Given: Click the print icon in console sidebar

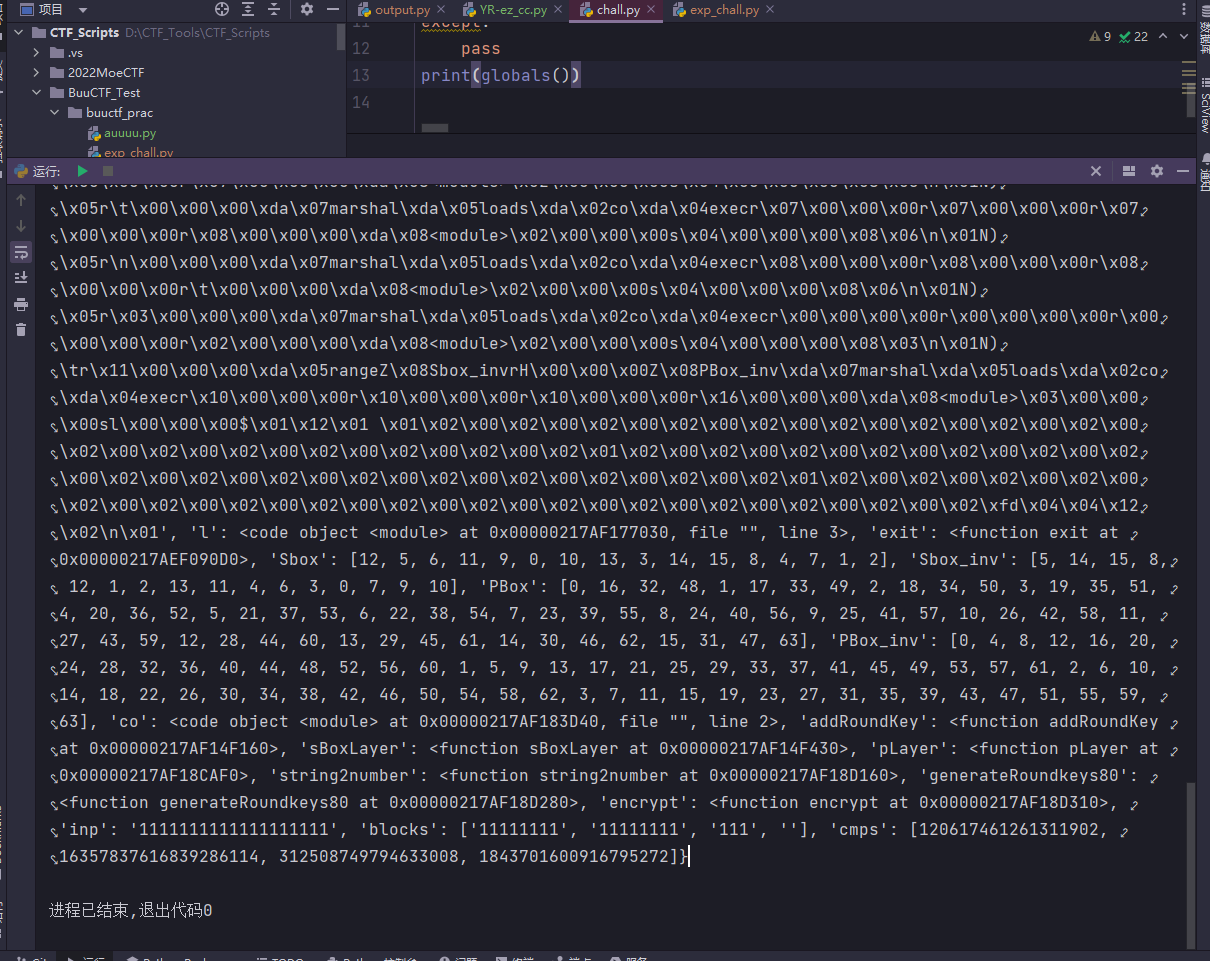Looking at the screenshot, I should pyautogui.click(x=21, y=304).
